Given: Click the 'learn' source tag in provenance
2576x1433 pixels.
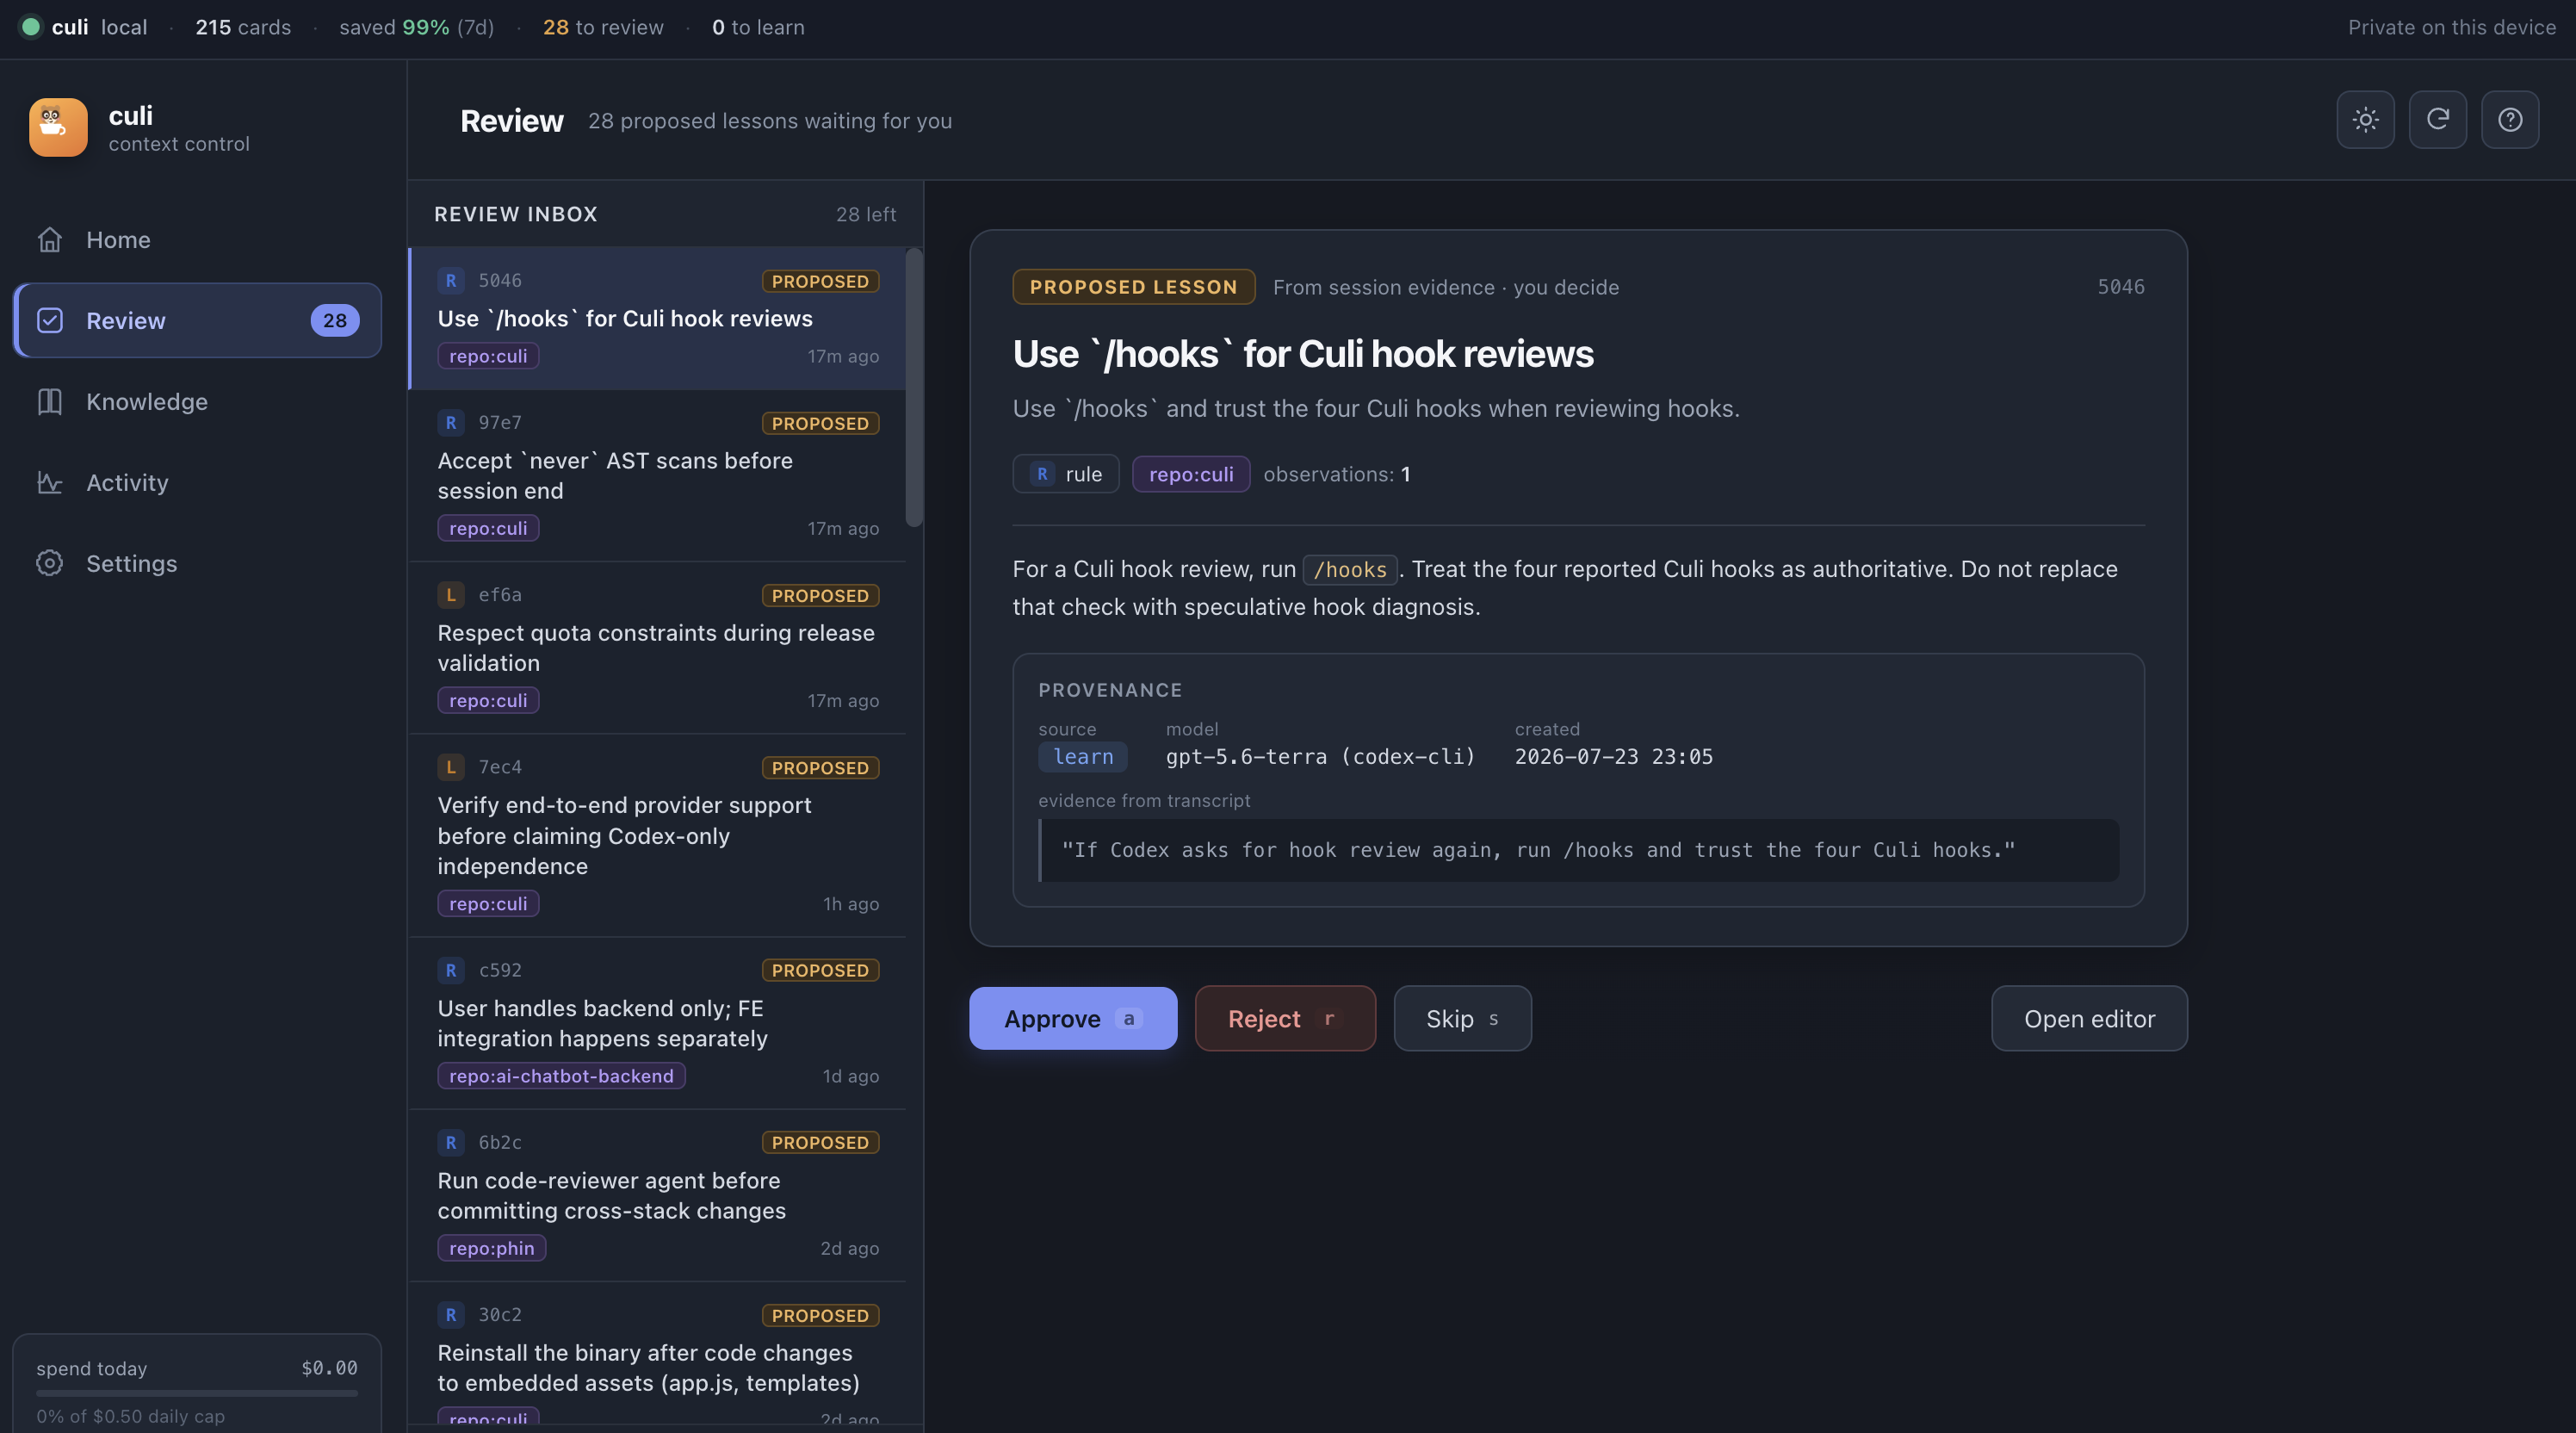Looking at the screenshot, I should click(1083, 757).
